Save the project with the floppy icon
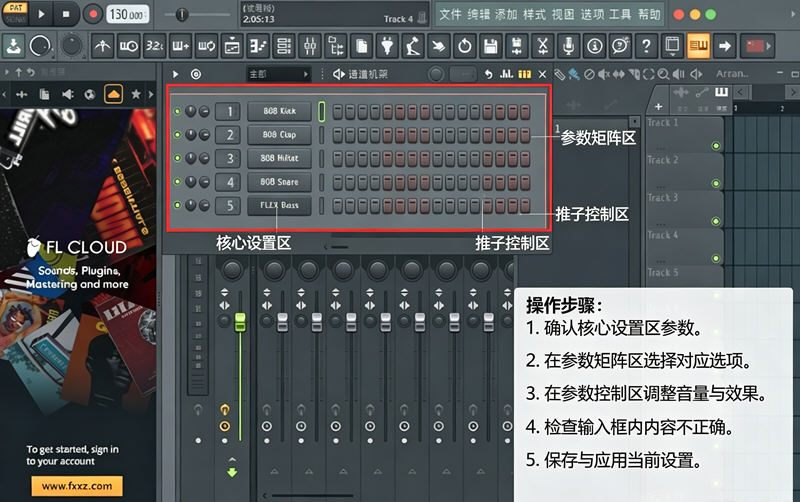 click(x=490, y=46)
